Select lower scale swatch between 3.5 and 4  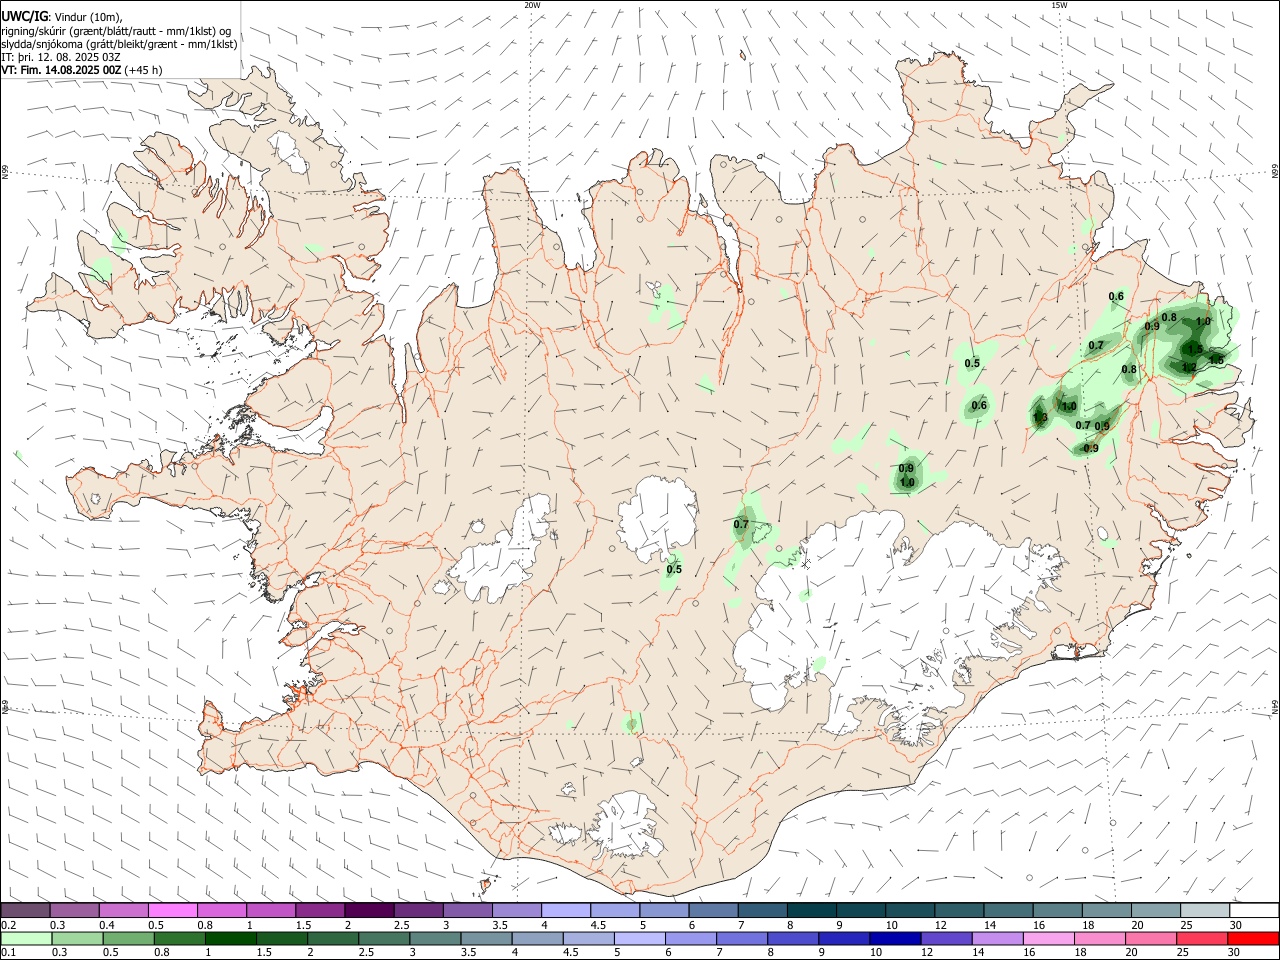click(x=487, y=938)
